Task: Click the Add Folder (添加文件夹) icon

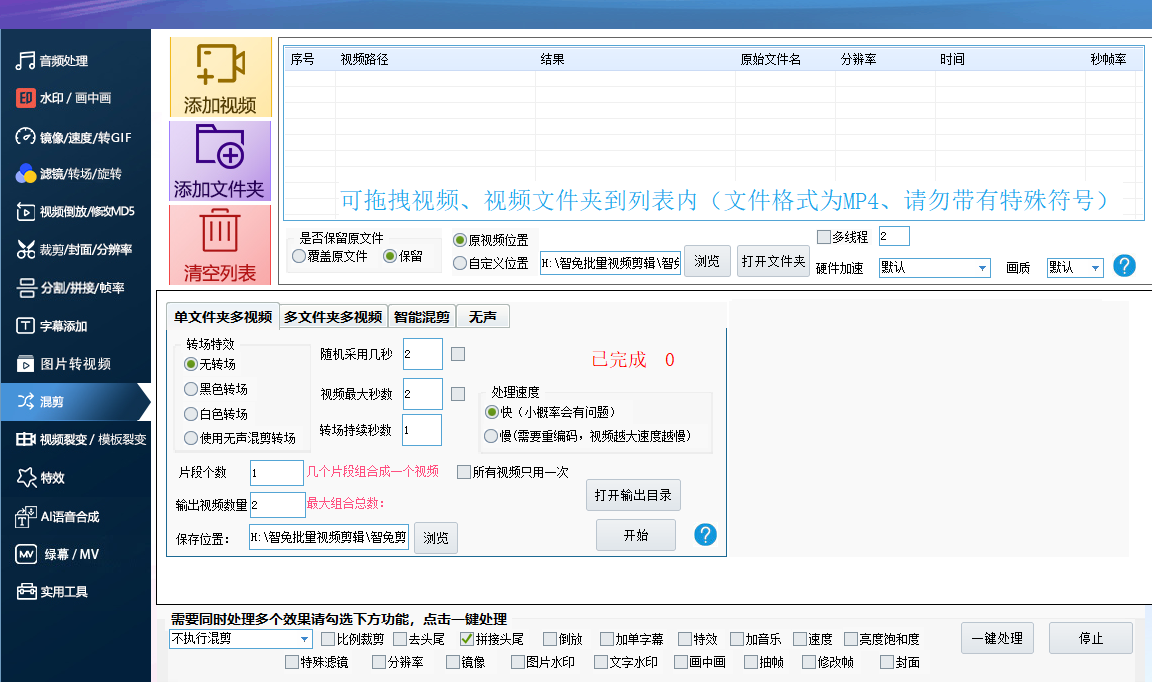Action: tap(220, 149)
